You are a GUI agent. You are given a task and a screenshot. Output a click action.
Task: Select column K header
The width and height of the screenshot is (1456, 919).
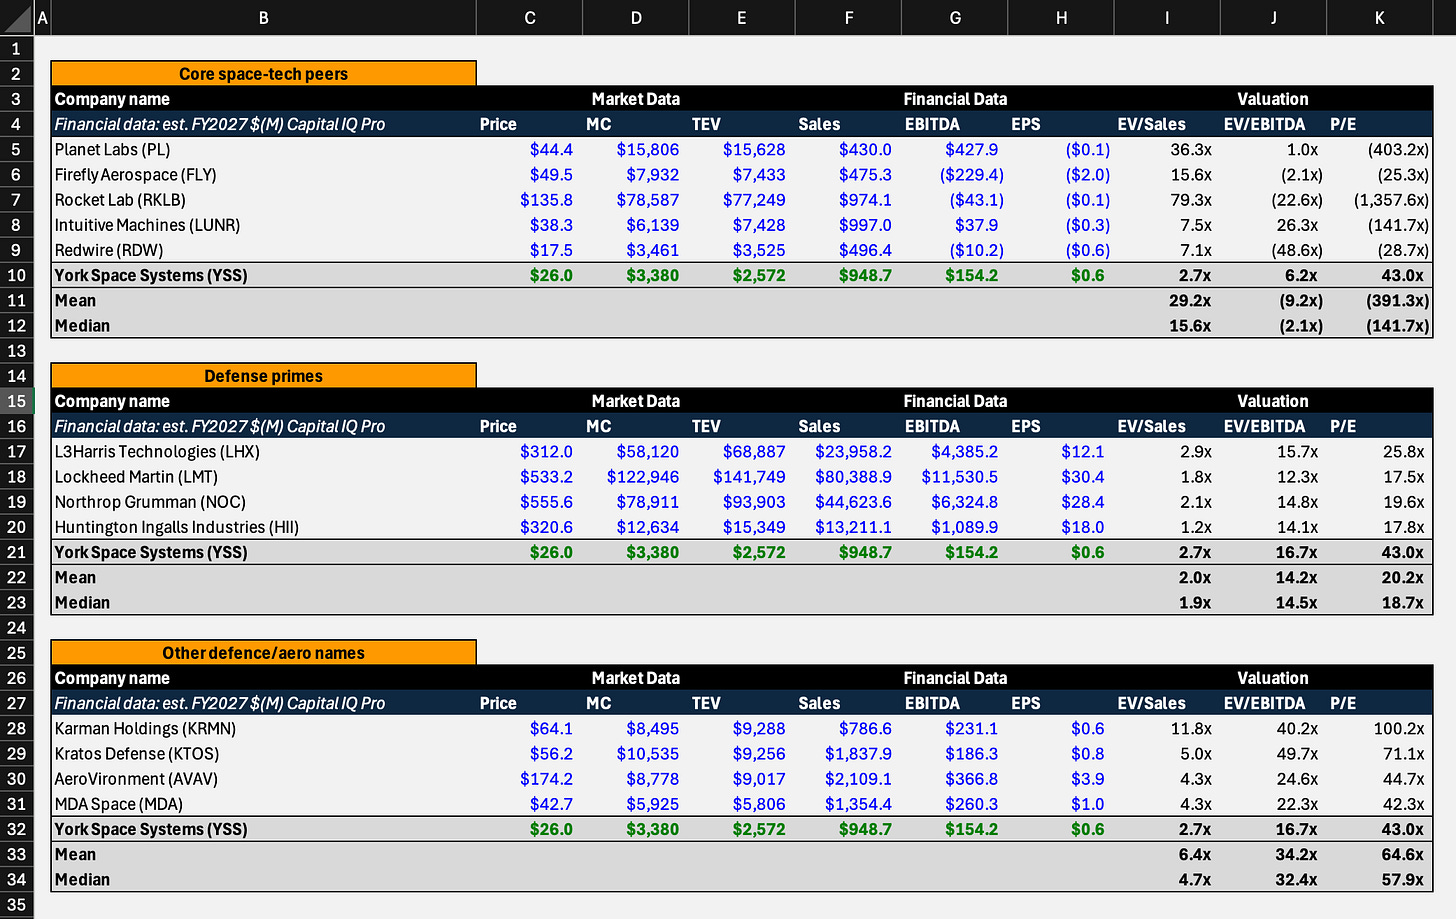pos(1379,17)
